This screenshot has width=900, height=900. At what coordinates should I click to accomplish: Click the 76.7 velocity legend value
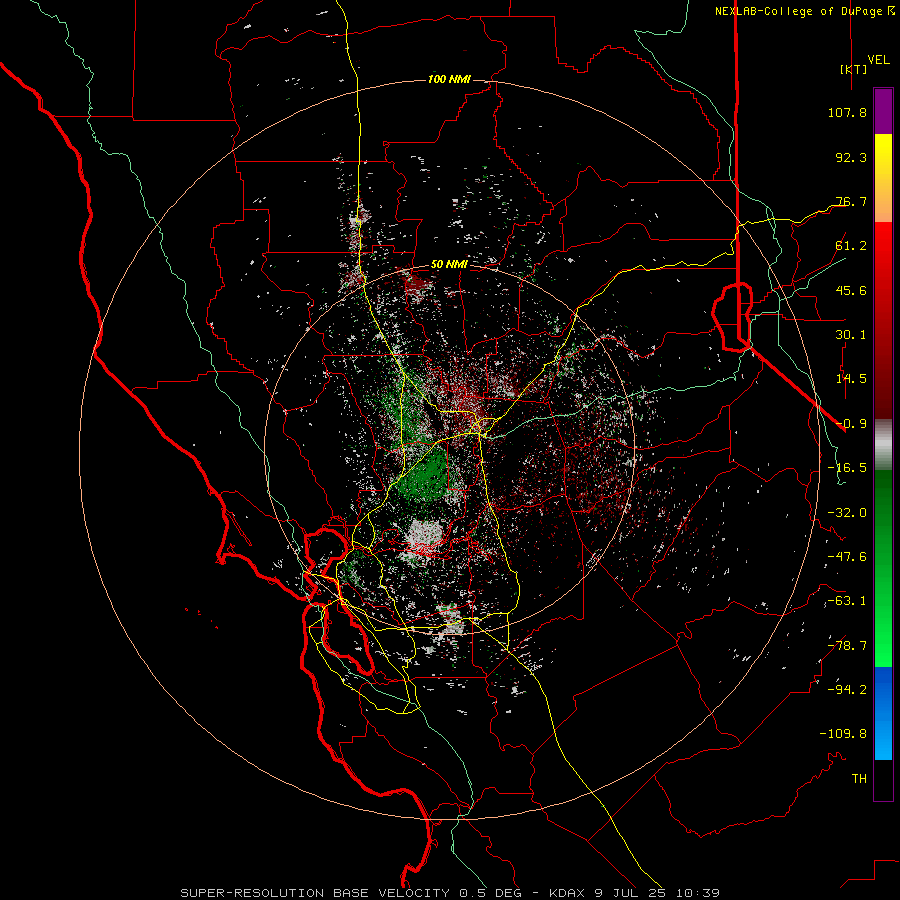[x=851, y=201]
